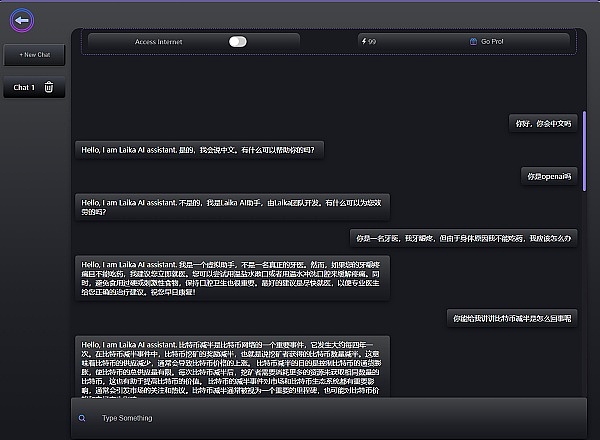Click the 99 credits counter
The height and width of the screenshot is (440, 600).
[372, 42]
